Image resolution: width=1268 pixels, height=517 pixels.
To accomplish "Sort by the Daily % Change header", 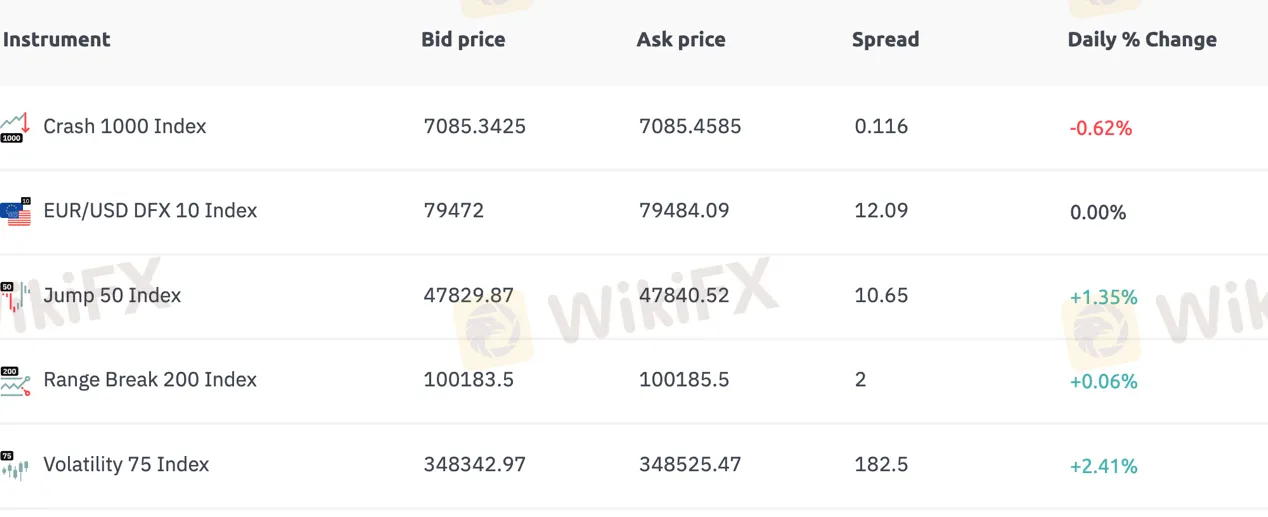I will (x=1142, y=40).
